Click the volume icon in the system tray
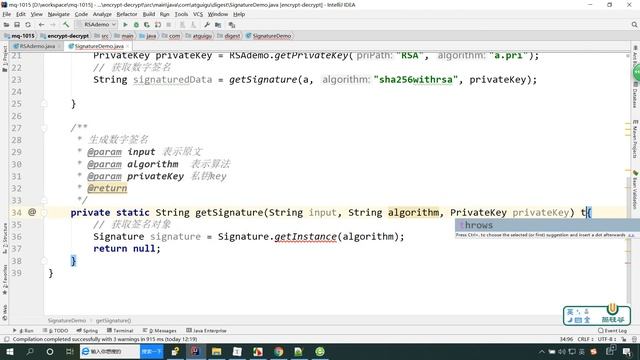This screenshot has width=640, height=360. click(562, 351)
